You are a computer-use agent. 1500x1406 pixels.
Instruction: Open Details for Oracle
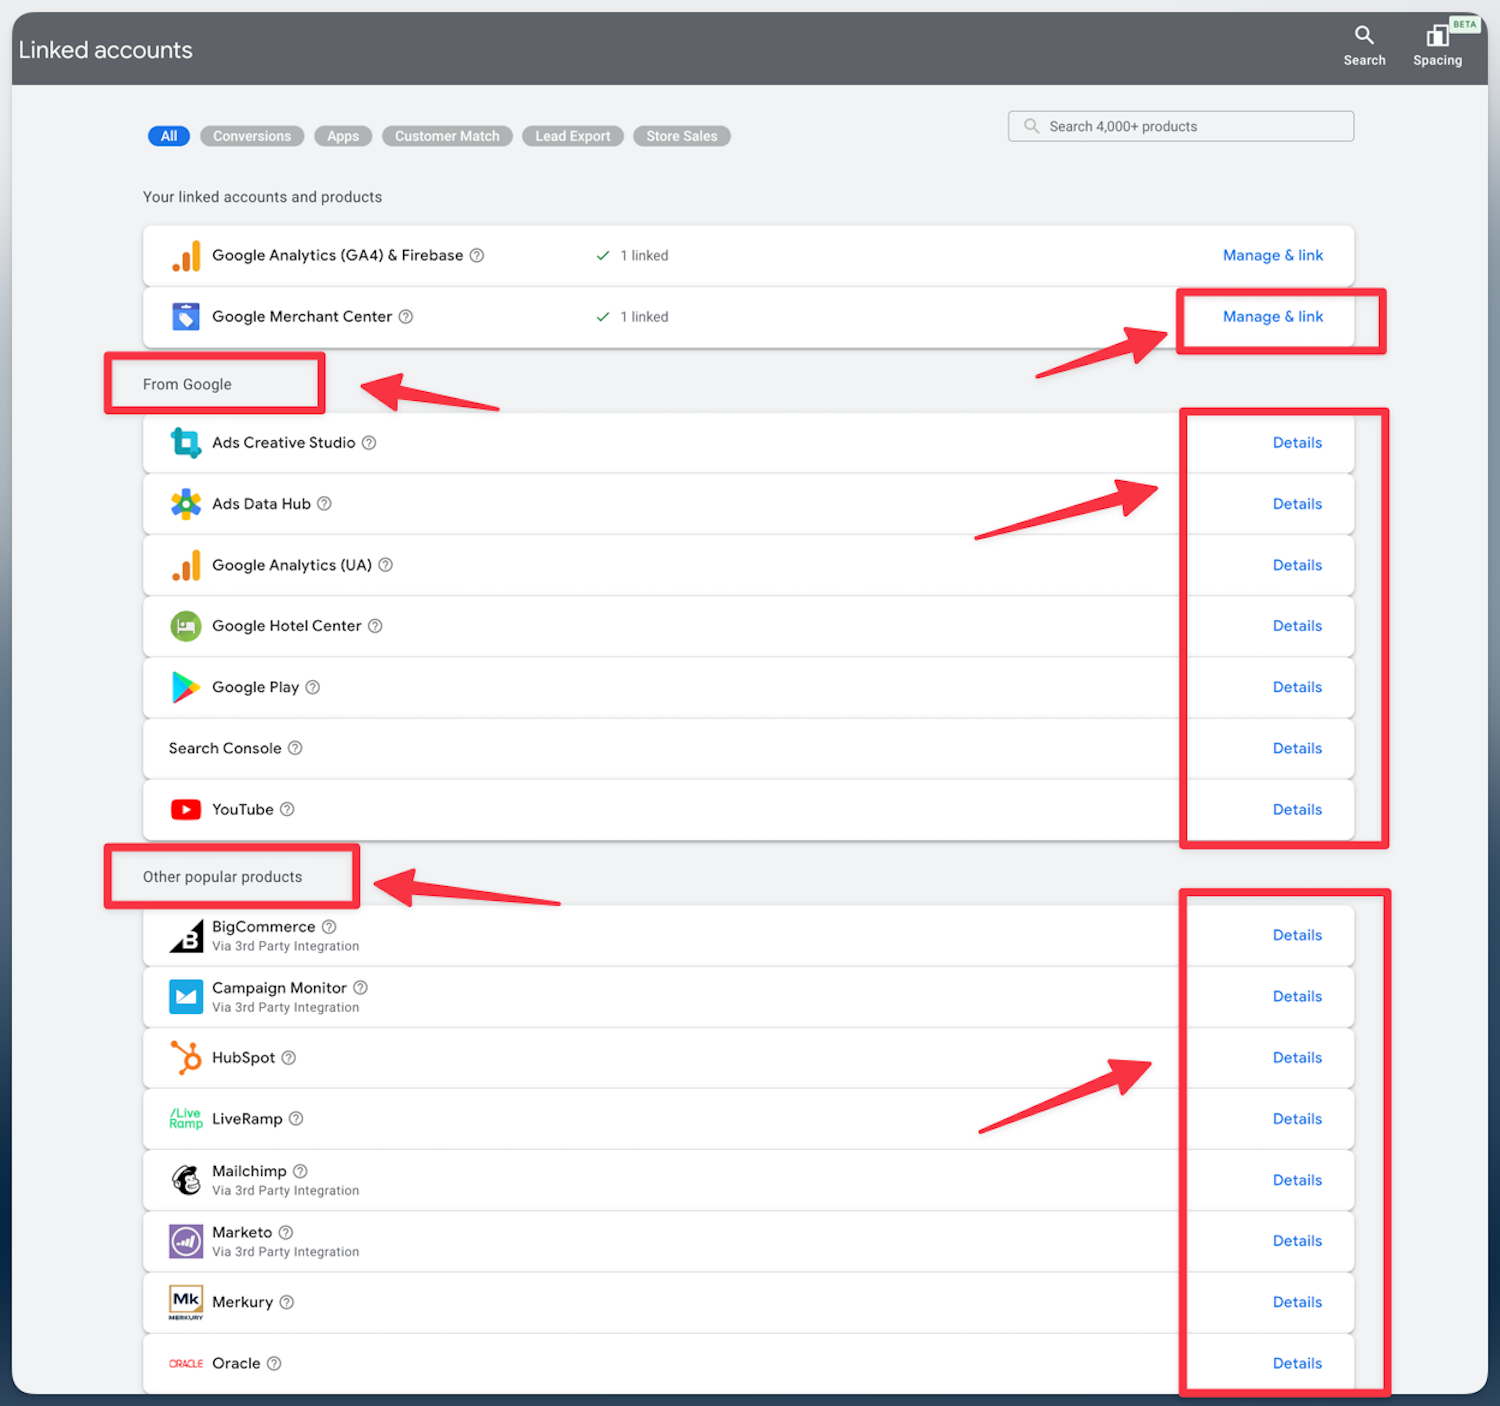coord(1297,1364)
